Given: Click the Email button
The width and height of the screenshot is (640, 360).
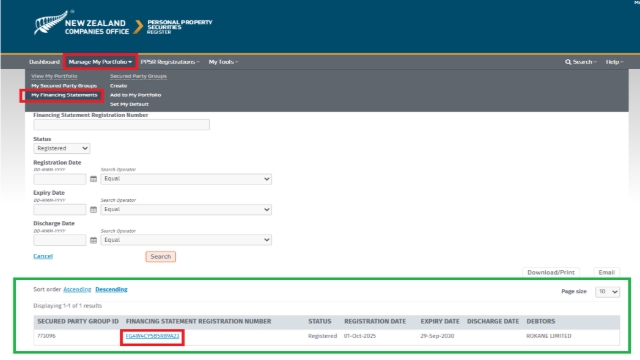Looking at the screenshot, I should point(607,272).
